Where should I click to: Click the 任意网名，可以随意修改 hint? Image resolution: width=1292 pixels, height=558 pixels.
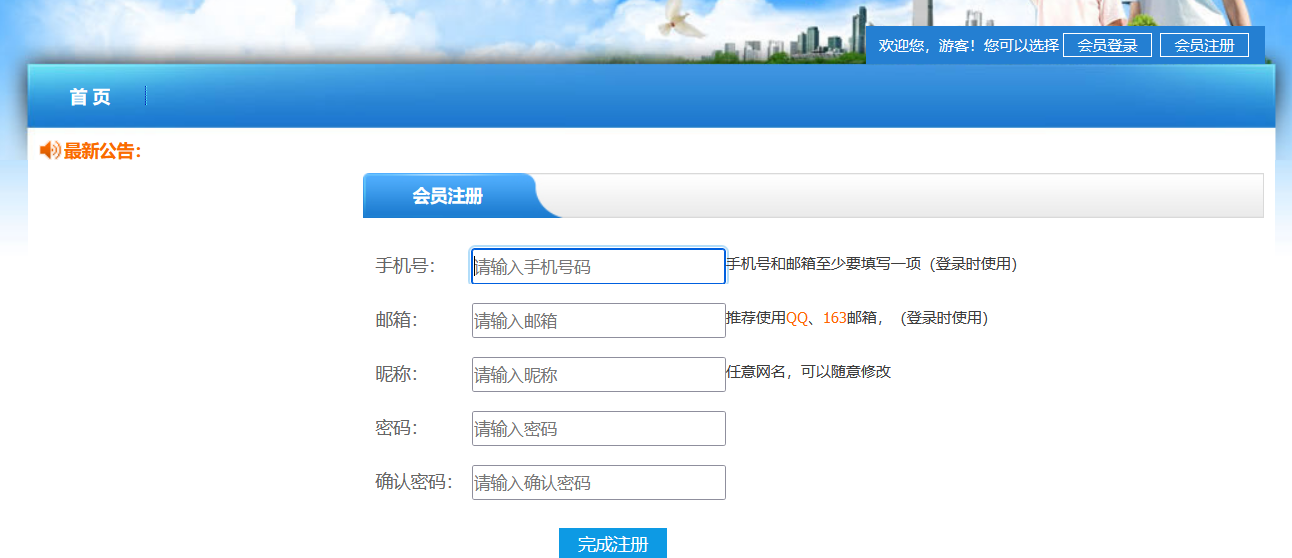tap(808, 372)
